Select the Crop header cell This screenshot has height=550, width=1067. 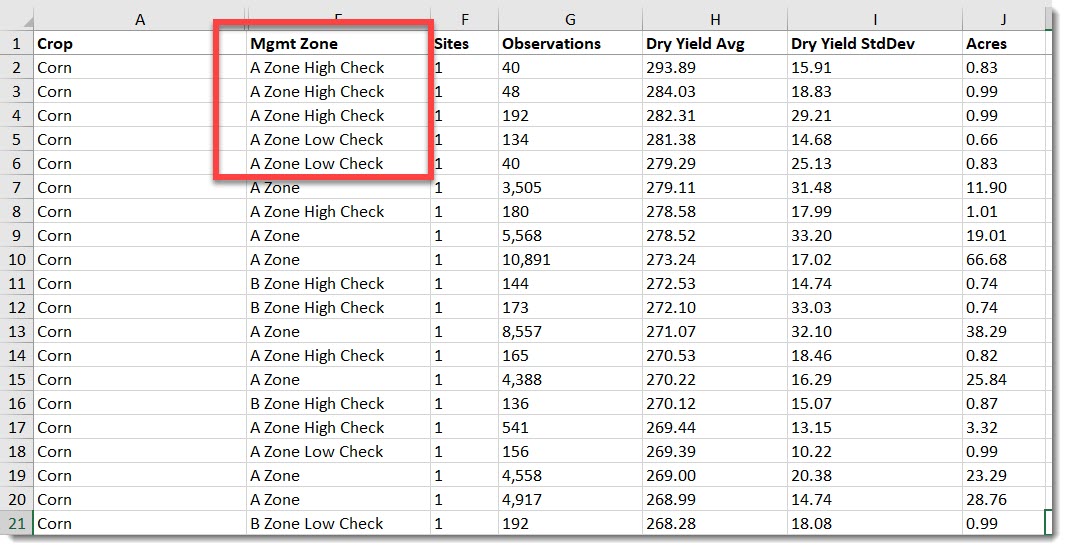(x=139, y=44)
